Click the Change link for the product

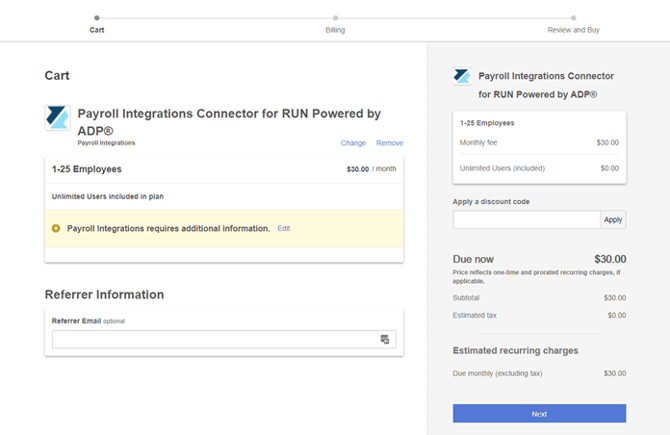click(x=353, y=143)
